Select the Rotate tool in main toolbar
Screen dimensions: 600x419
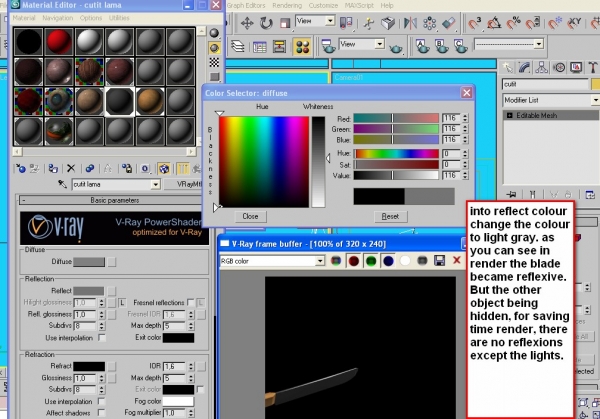[x=266, y=23]
